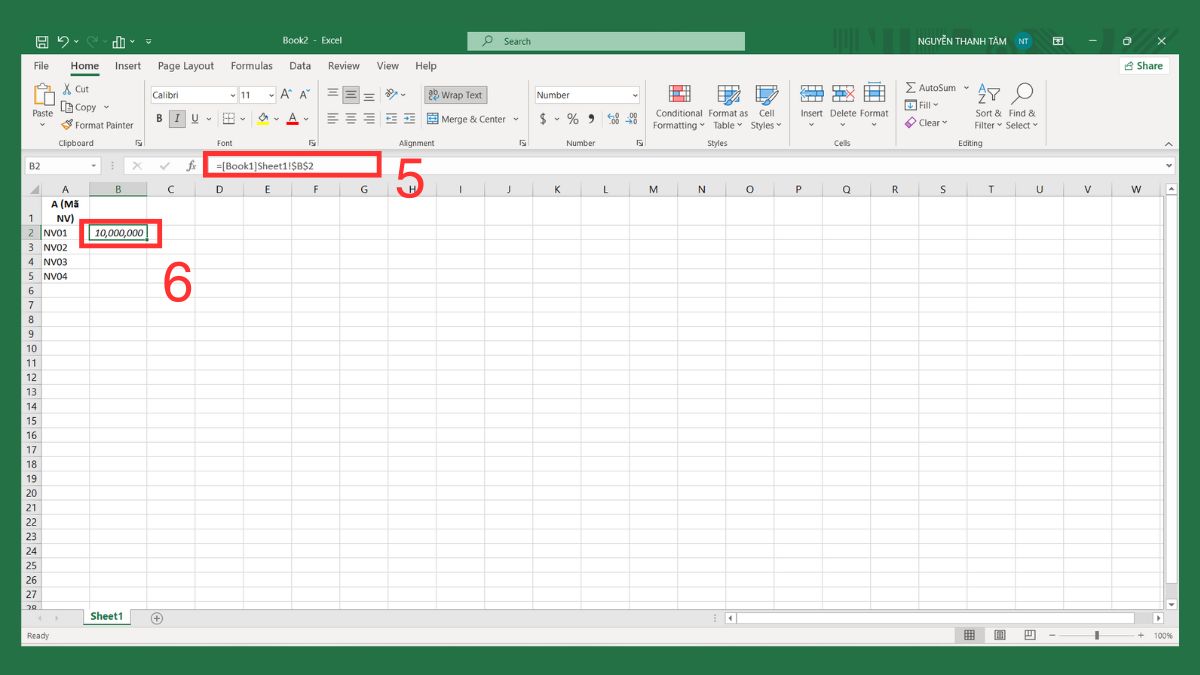Click the Cut scissors icon
The image size is (1200, 675).
click(68, 89)
